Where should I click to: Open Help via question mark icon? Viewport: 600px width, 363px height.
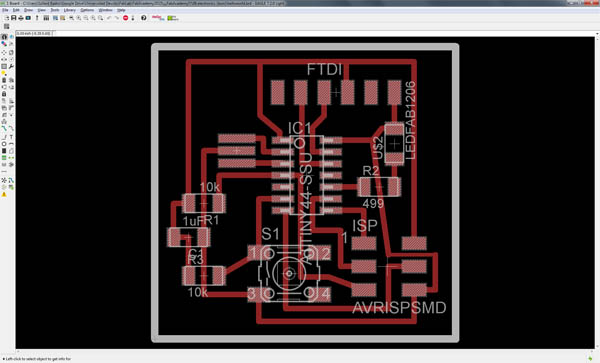pos(144,18)
